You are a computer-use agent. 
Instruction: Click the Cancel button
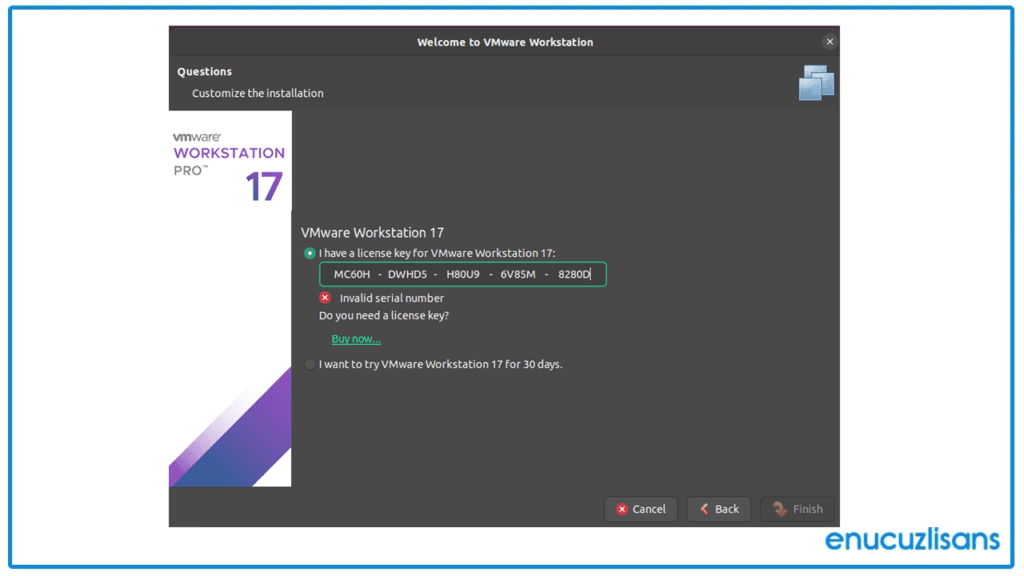click(641, 508)
